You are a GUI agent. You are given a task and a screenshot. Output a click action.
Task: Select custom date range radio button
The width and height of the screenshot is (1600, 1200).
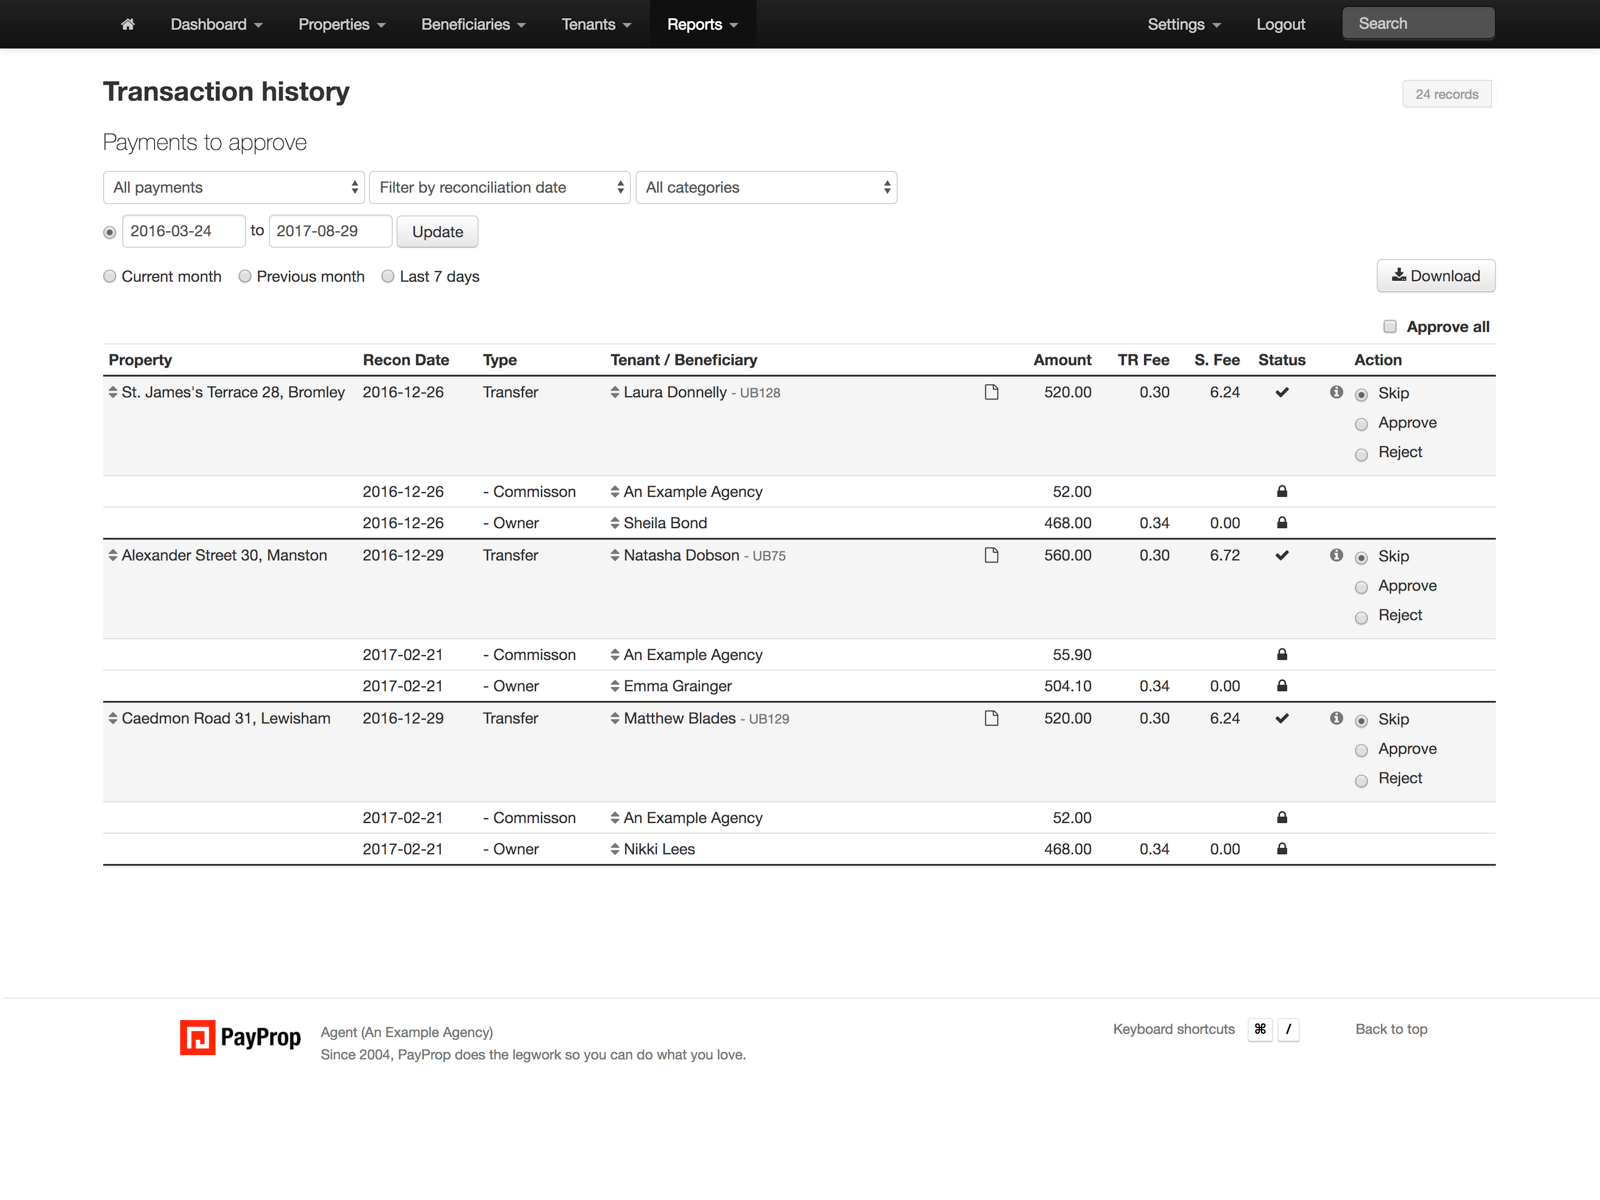click(x=110, y=232)
